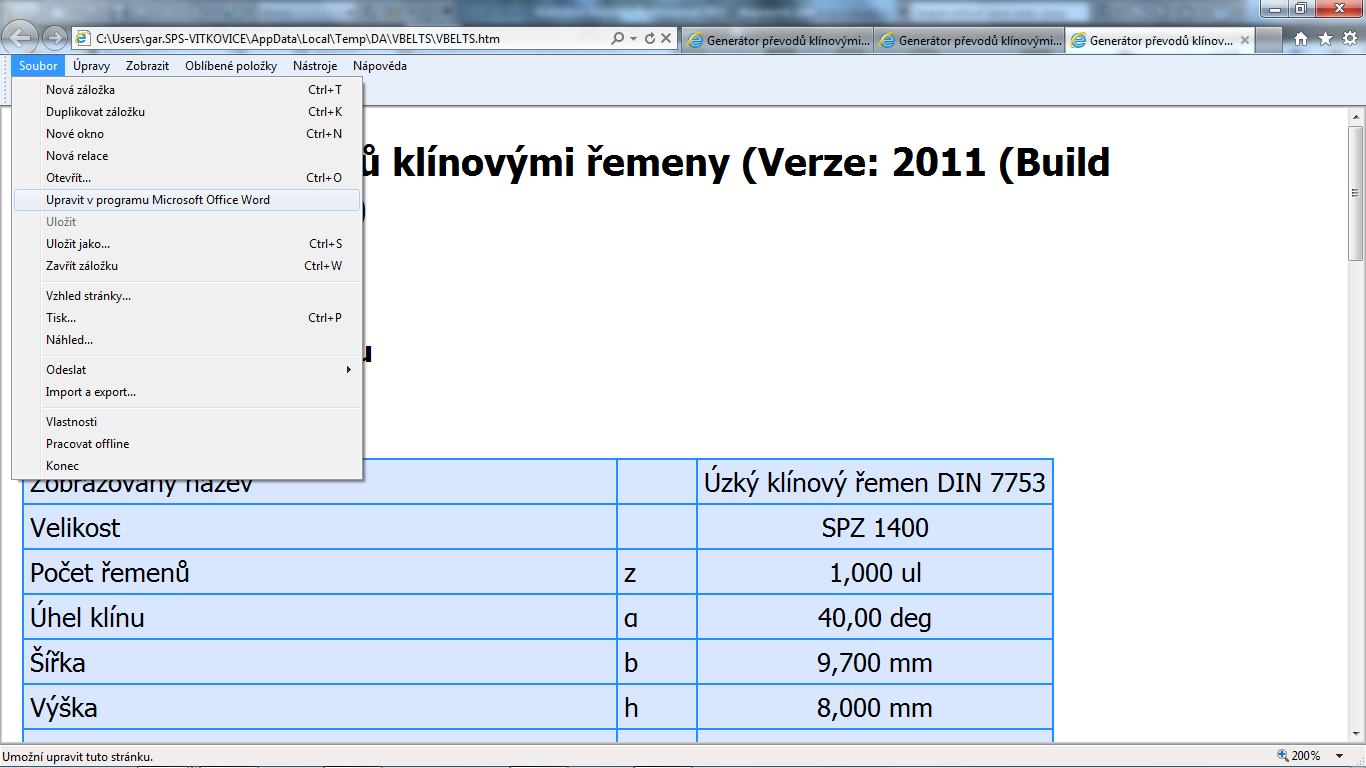Close the active third tab
This screenshot has width=1366, height=768.
point(1244,41)
